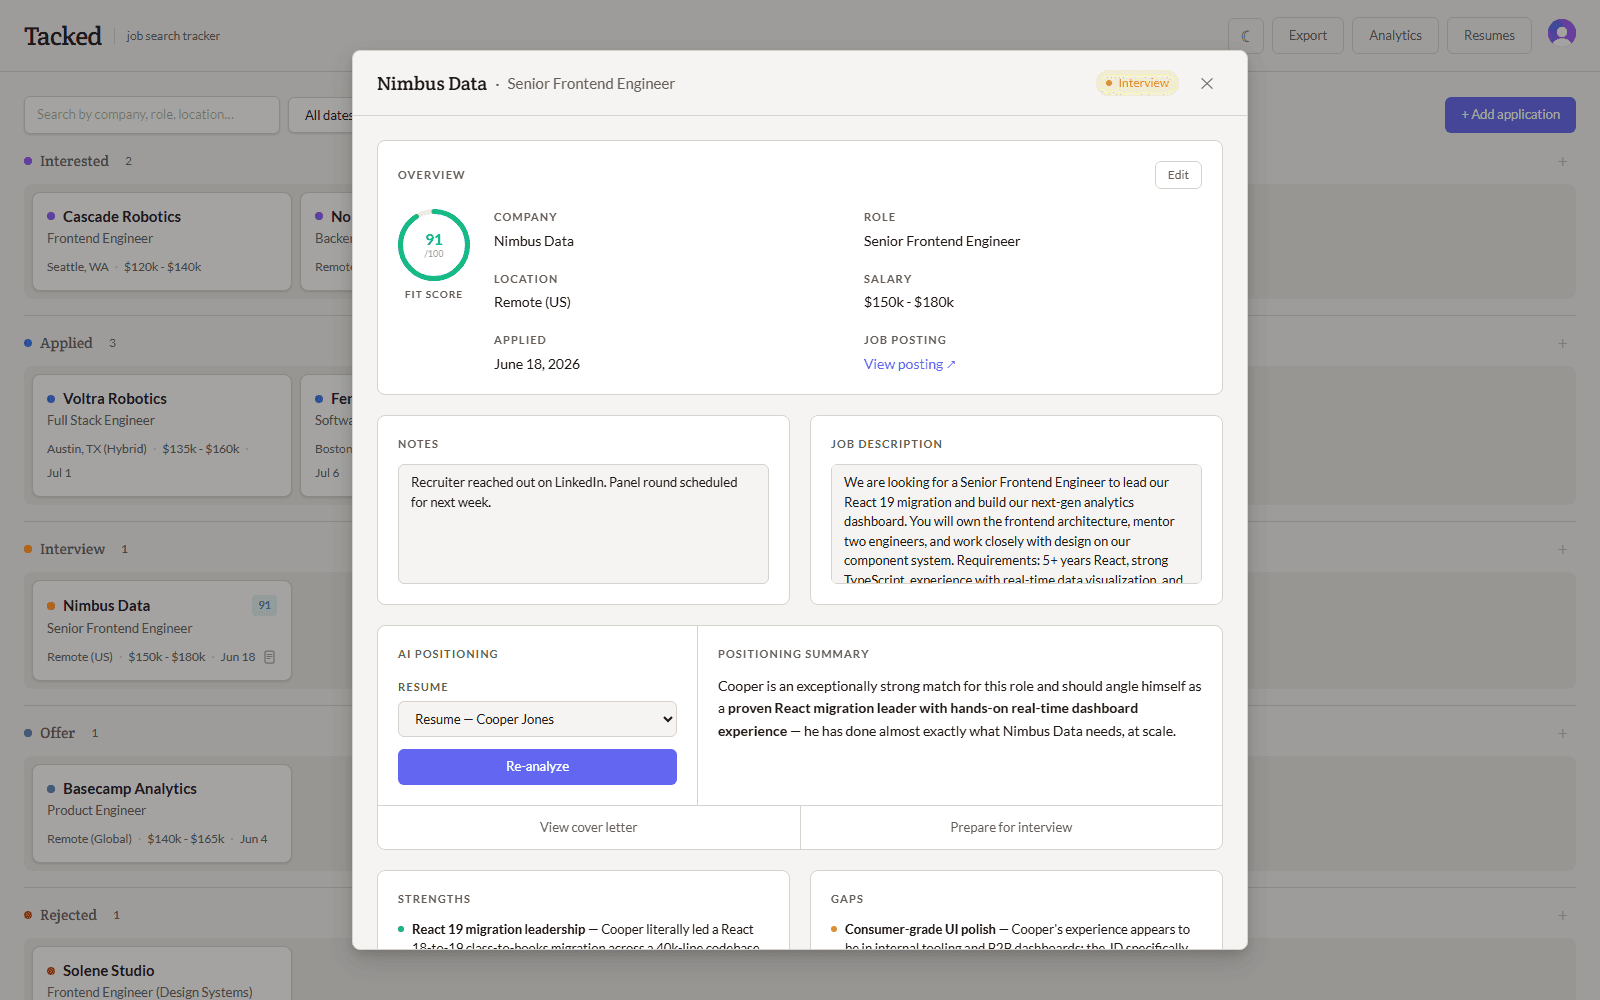
Task: Edit the overview details
Action: [1178, 175]
